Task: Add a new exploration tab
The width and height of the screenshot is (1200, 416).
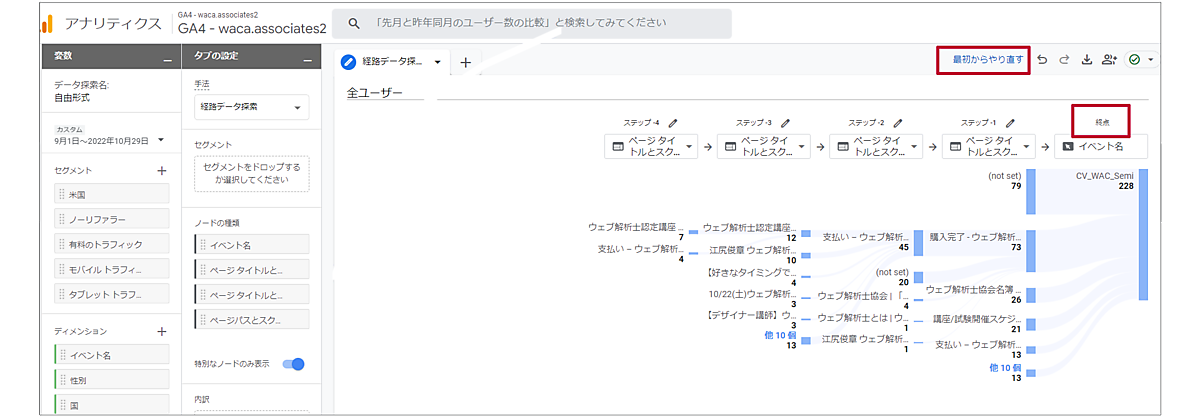Action: (465, 62)
